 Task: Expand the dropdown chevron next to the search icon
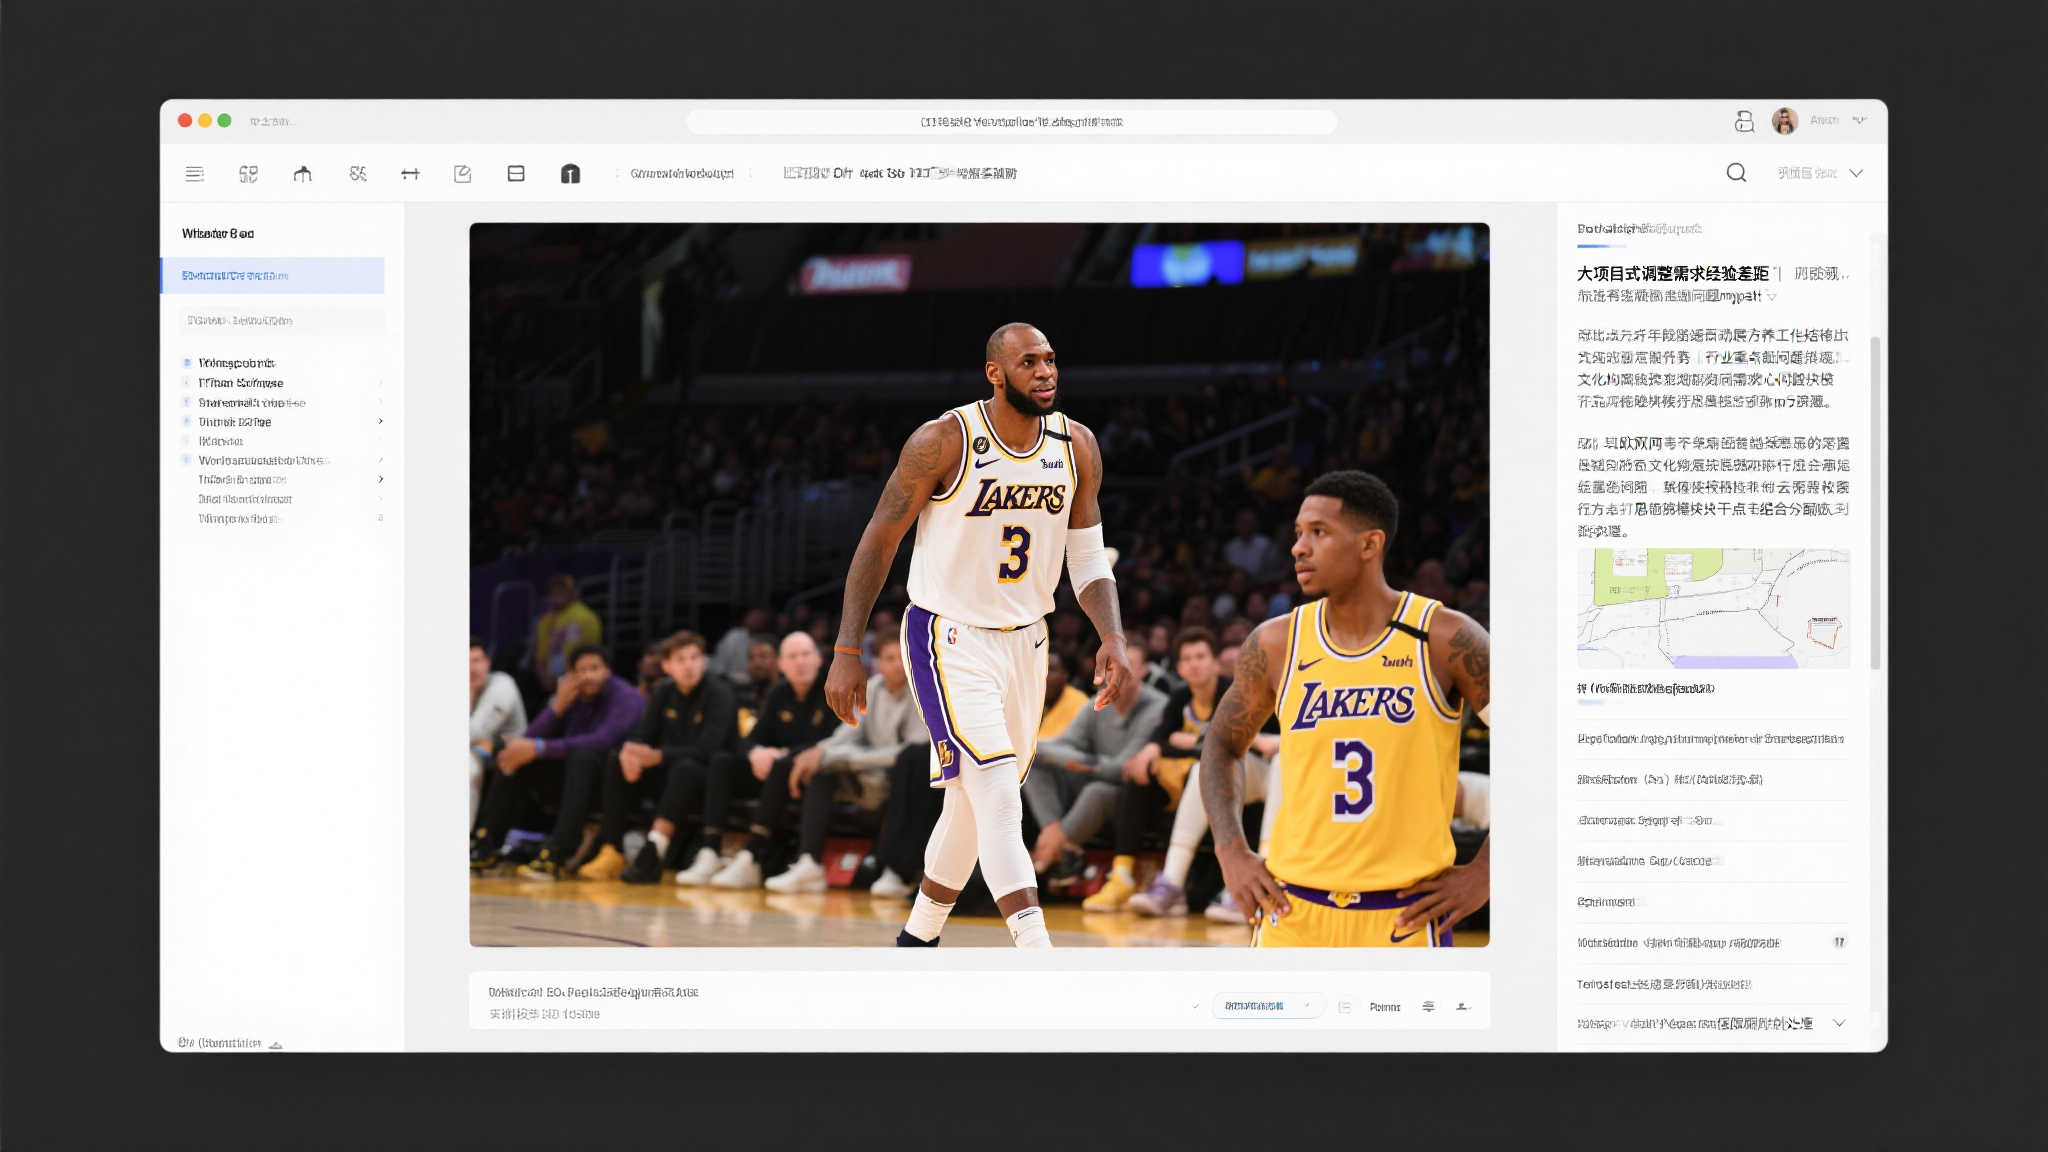click(1856, 173)
